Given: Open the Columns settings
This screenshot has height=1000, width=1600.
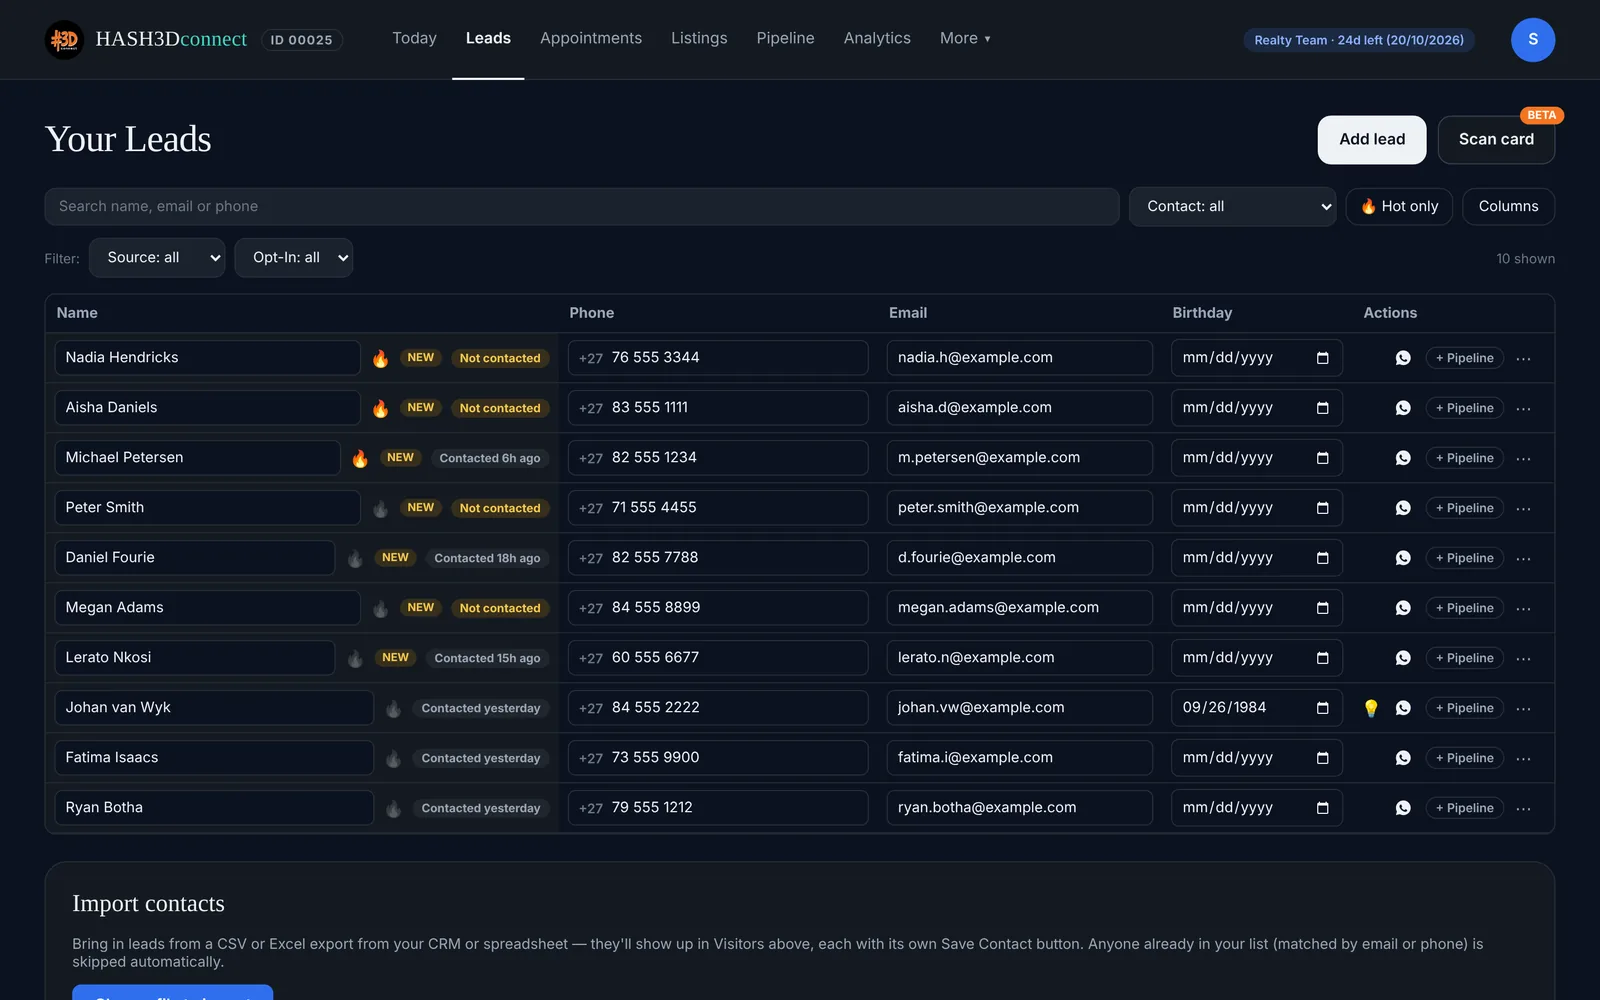Looking at the screenshot, I should pyautogui.click(x=1508, y=206).
